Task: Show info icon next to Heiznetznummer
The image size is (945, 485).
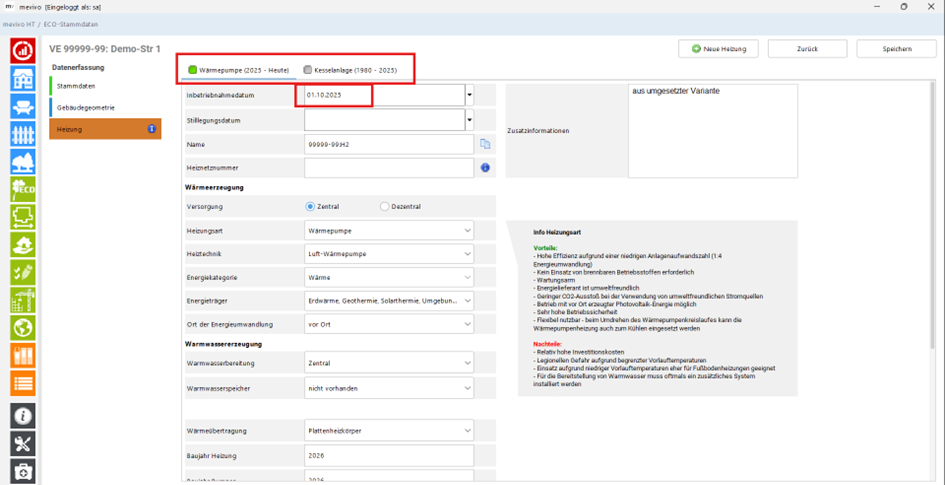Action: pos(485,167)
